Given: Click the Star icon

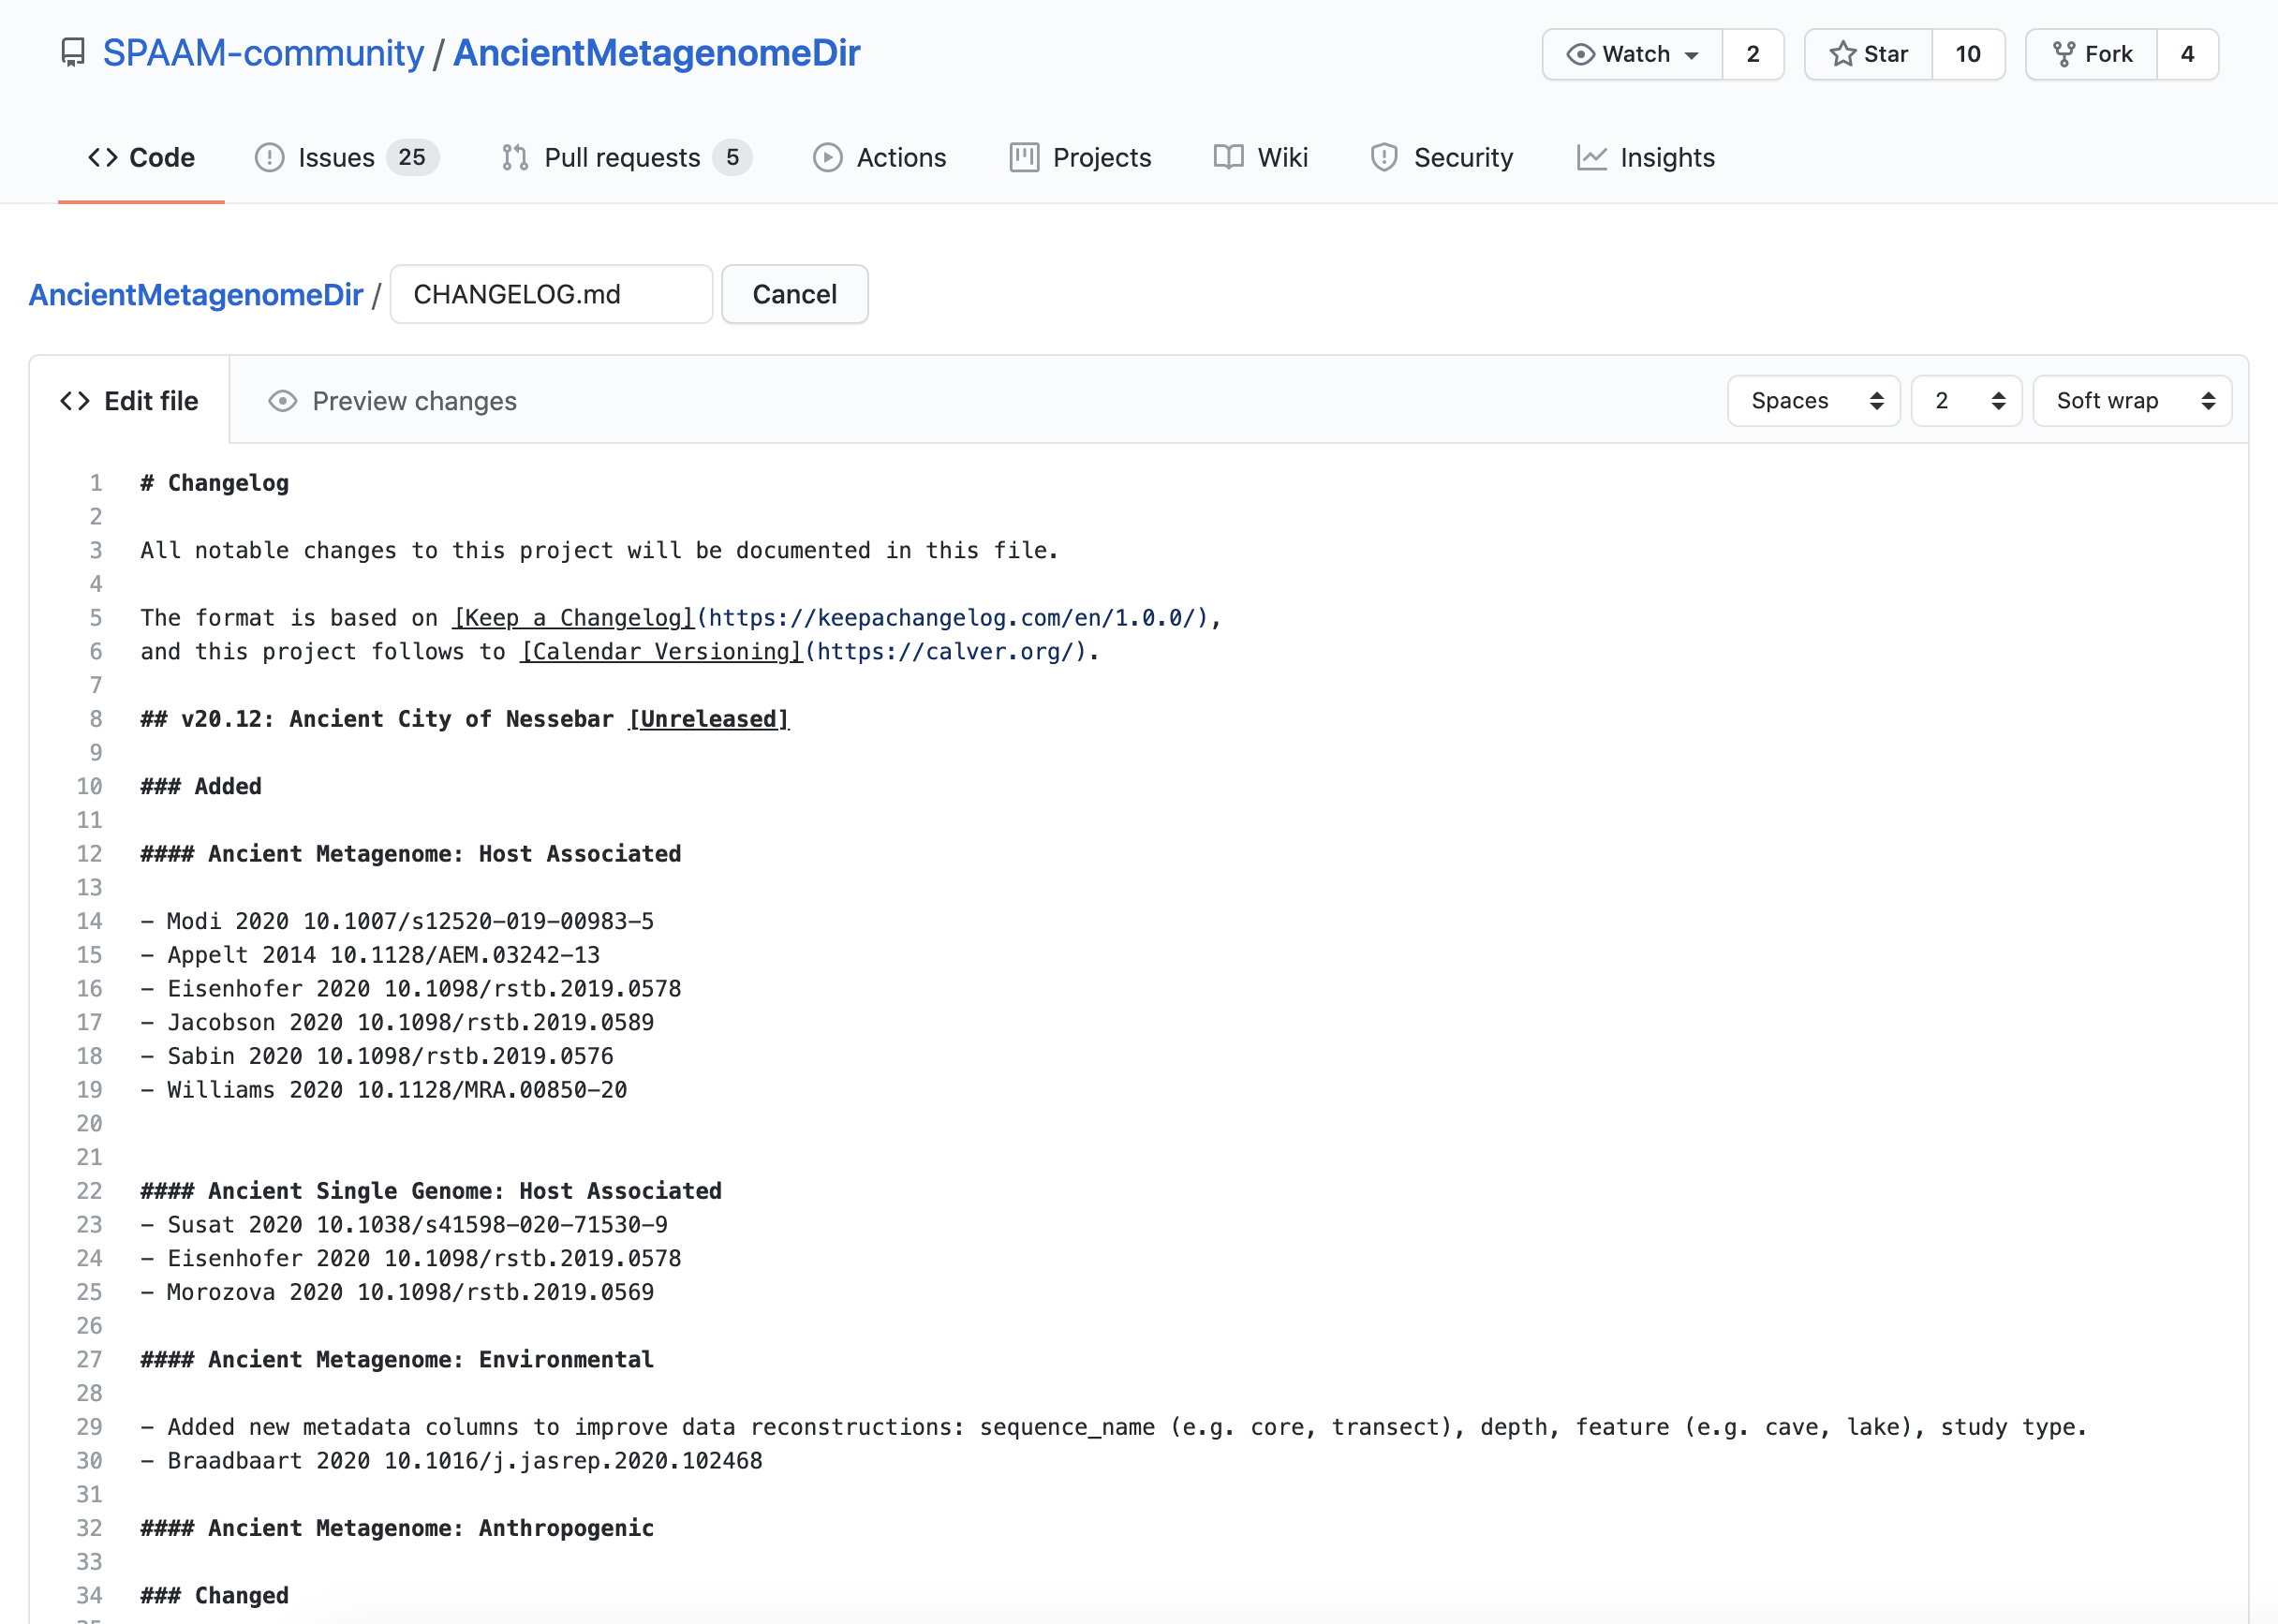Looking at the screenshot, I should coord(1842,54).
